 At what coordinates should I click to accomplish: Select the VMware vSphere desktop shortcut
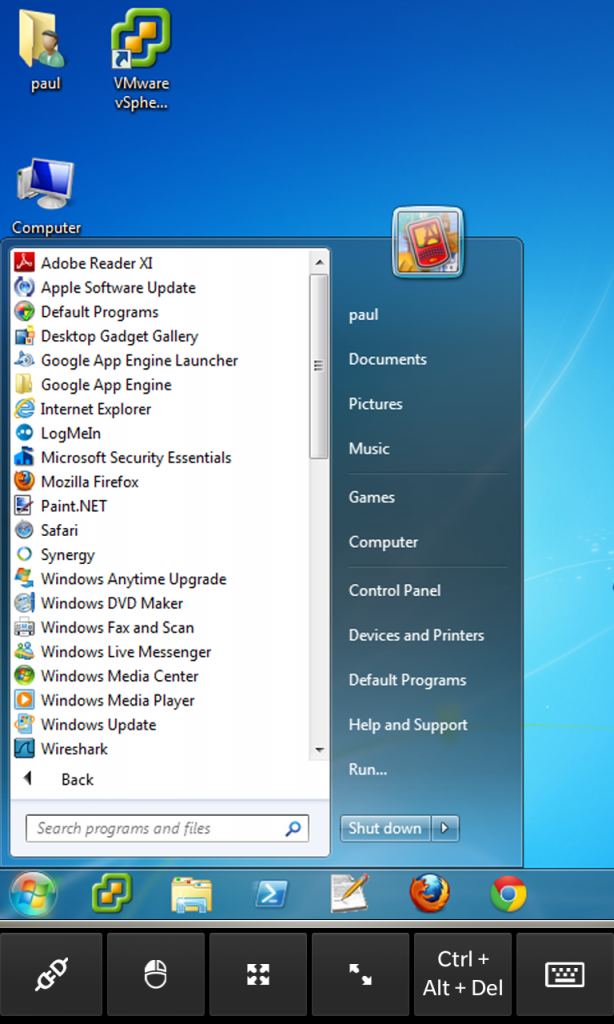tap(141, 59)
